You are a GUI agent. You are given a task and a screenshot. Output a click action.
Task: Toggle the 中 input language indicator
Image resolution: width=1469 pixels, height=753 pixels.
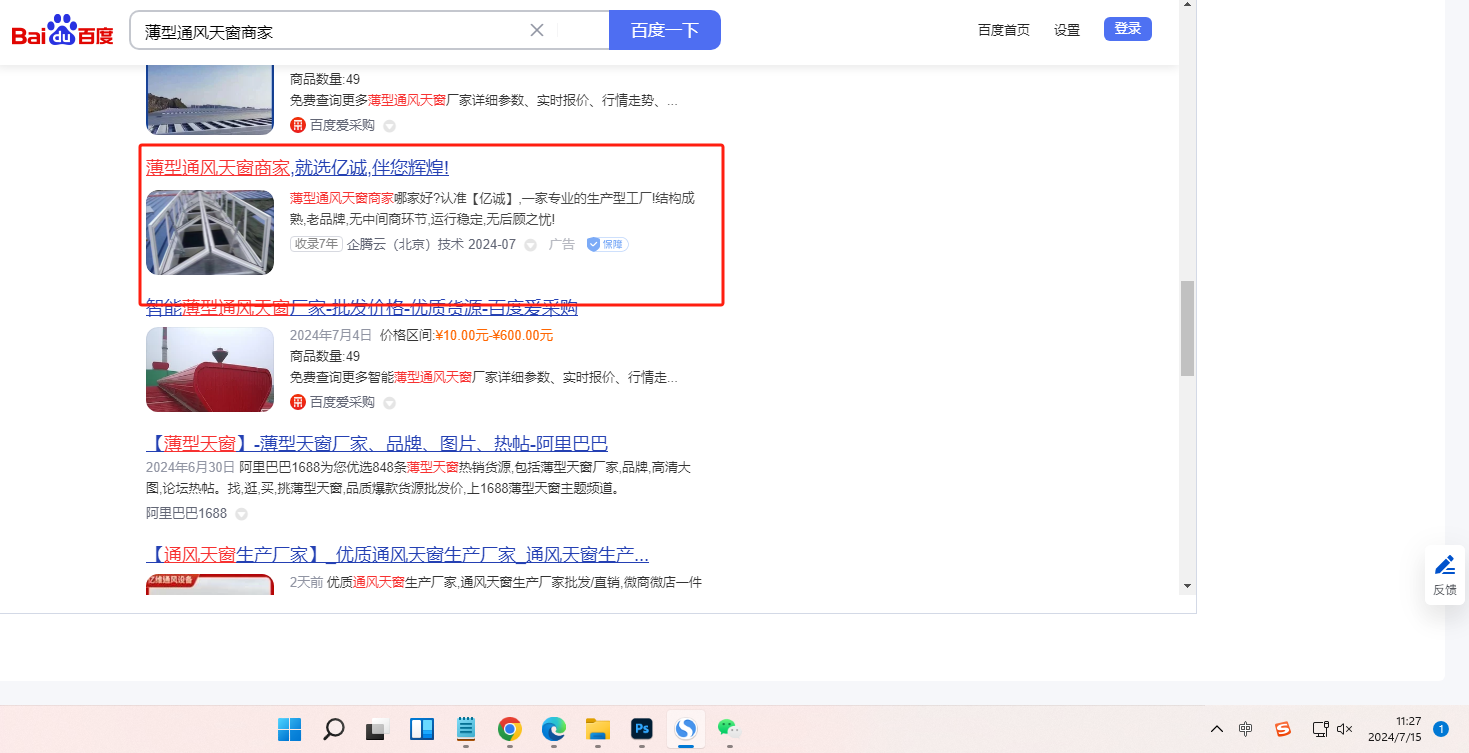1245,729
